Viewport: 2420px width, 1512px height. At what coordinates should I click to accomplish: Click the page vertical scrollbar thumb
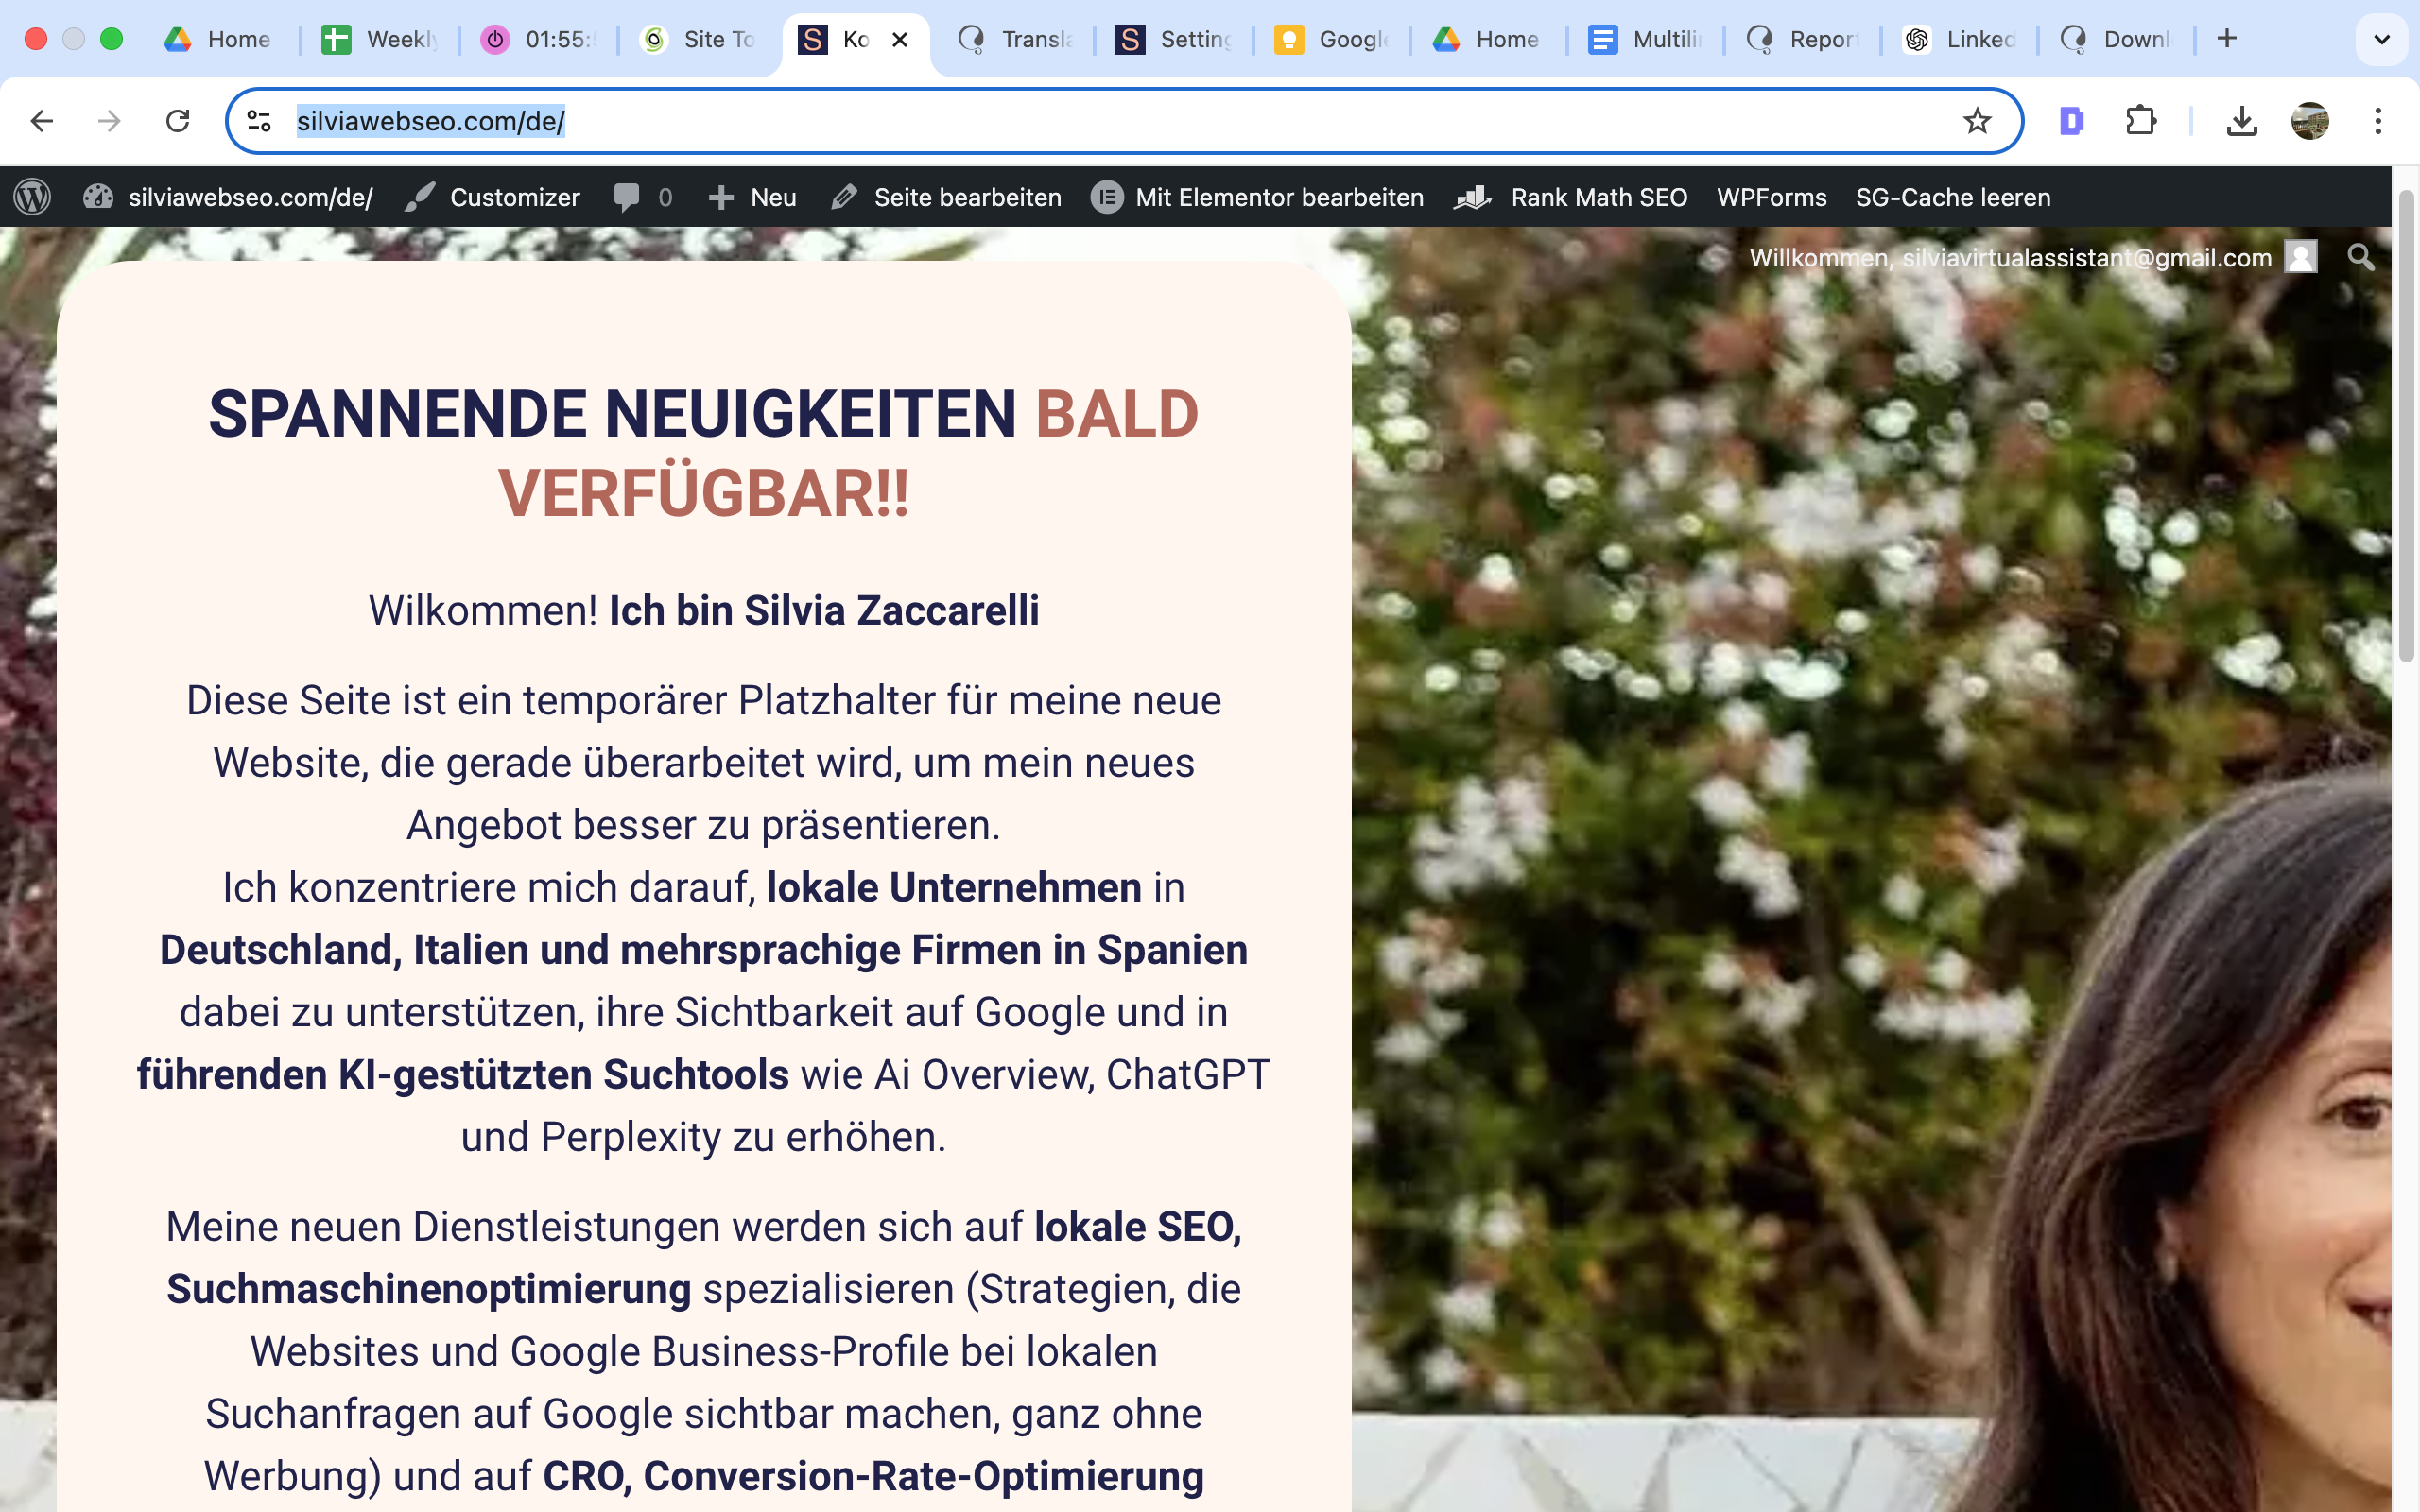click(x=2406, y=425)
